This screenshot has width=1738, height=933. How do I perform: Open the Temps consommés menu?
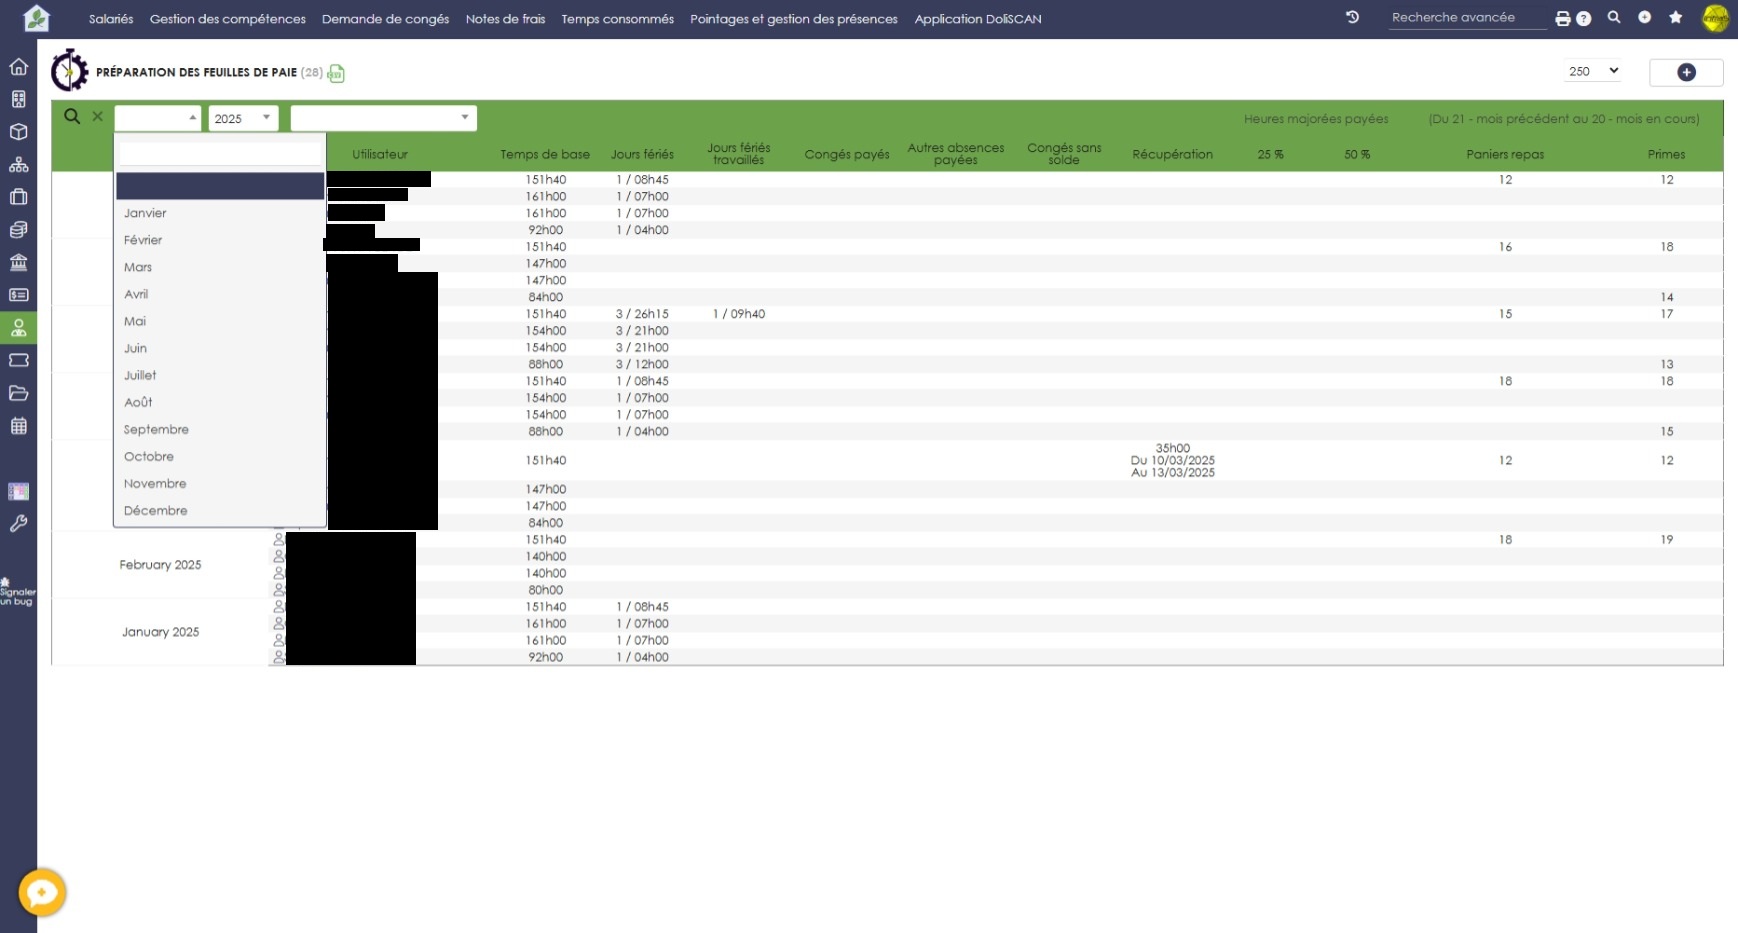click(617, 19)
